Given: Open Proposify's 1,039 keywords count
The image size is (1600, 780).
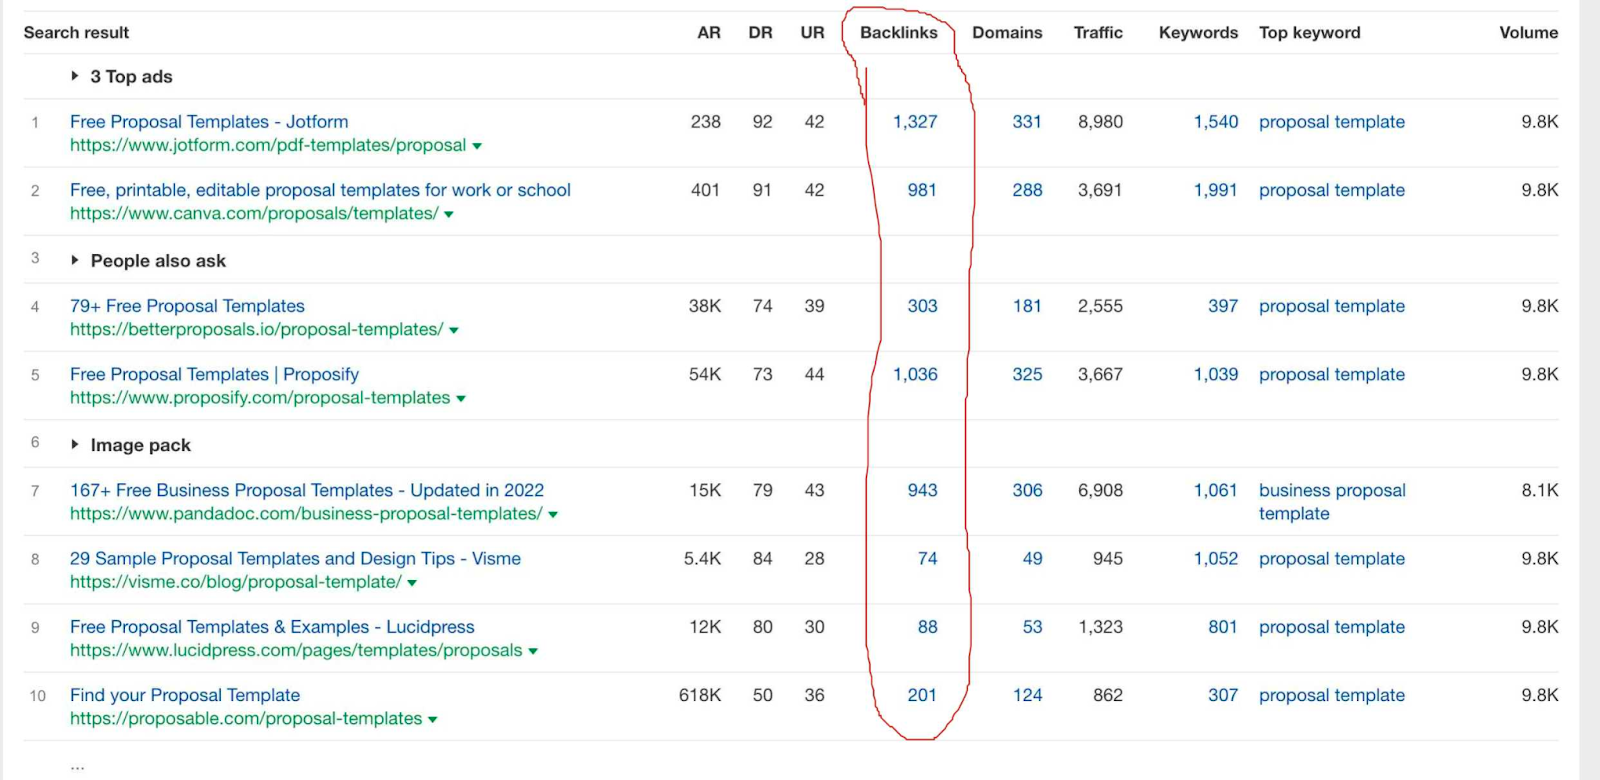Looking at the screenshot, I should (x=1216, y=373).
